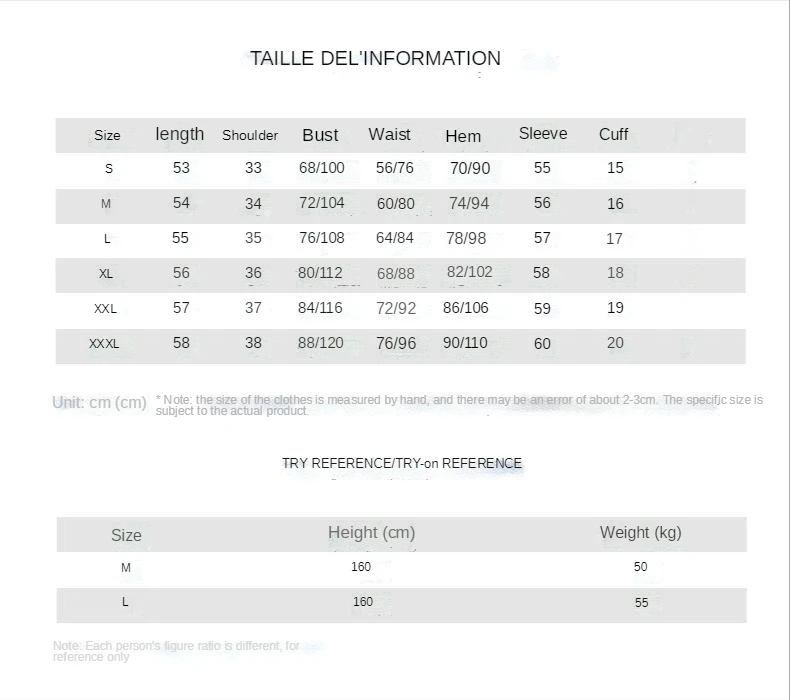The width and height of the screenshot is (790, 700).
Task: Click the Hem column header
Action: tap(463, 136)
